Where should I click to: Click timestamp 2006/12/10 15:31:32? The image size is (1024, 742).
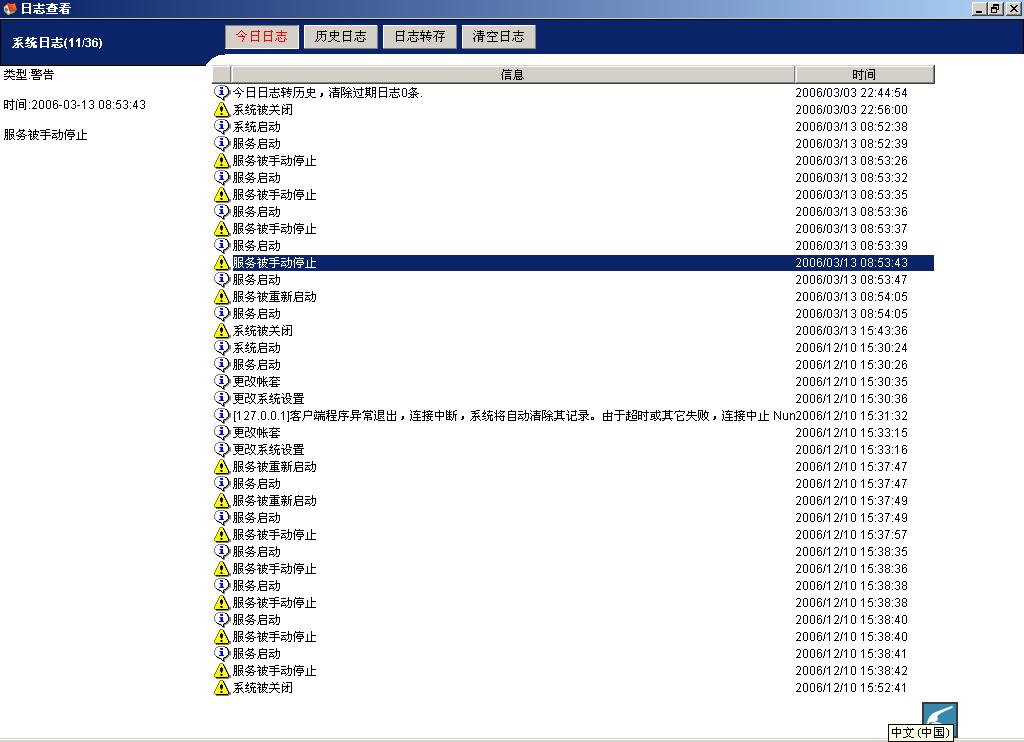[x=852, y=415]
